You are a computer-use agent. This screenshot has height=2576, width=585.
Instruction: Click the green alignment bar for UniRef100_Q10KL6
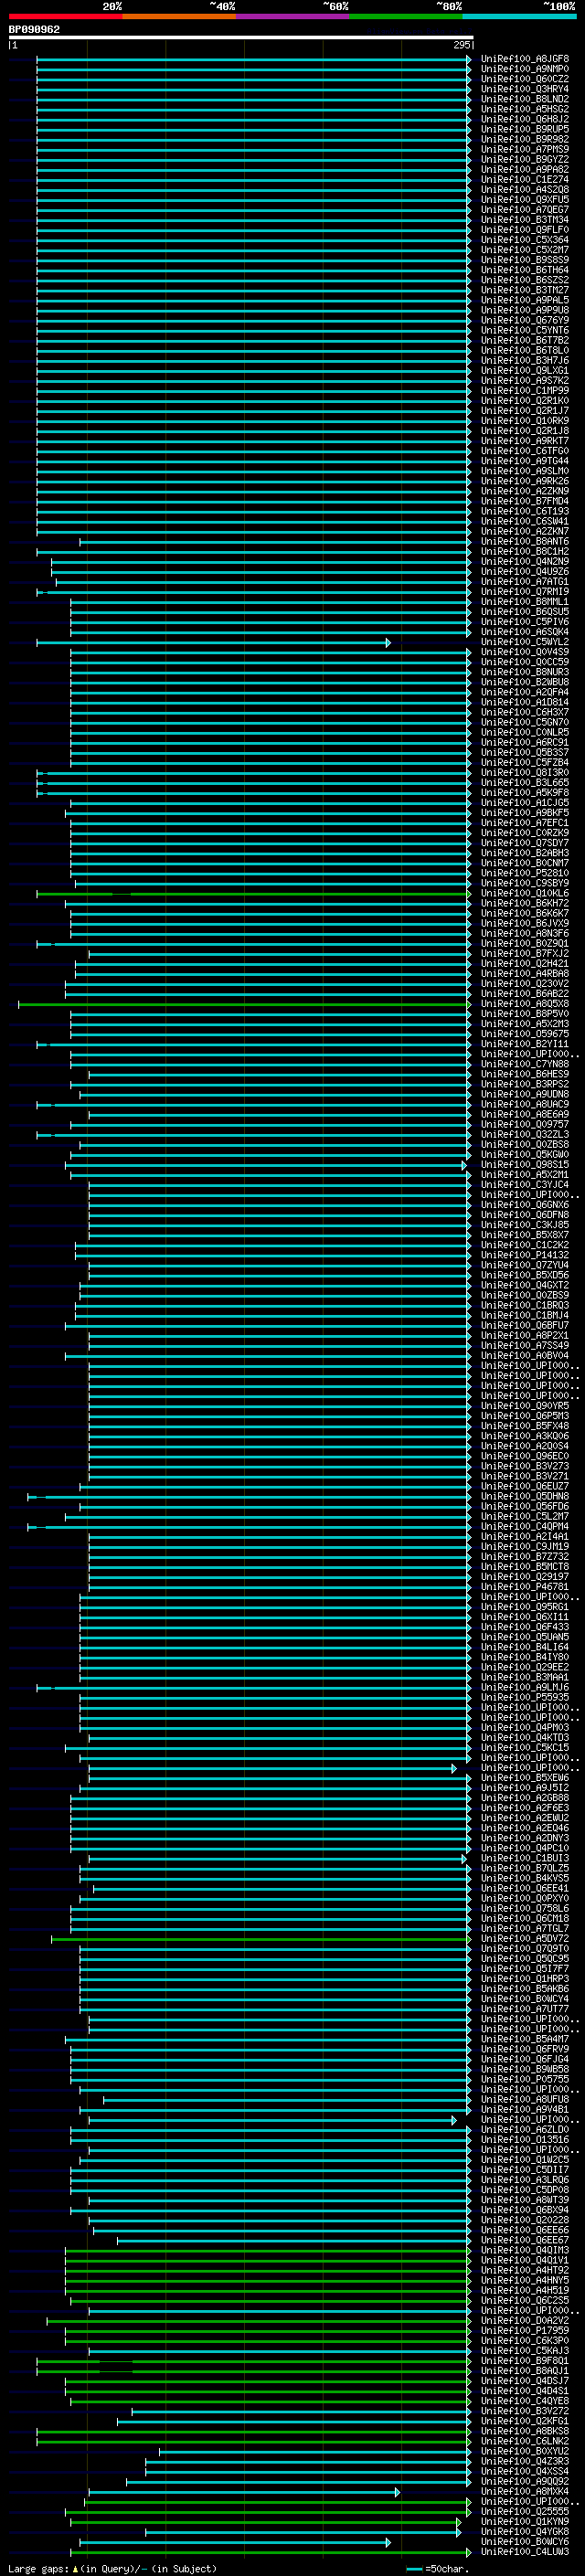click(x=253, y=893)
